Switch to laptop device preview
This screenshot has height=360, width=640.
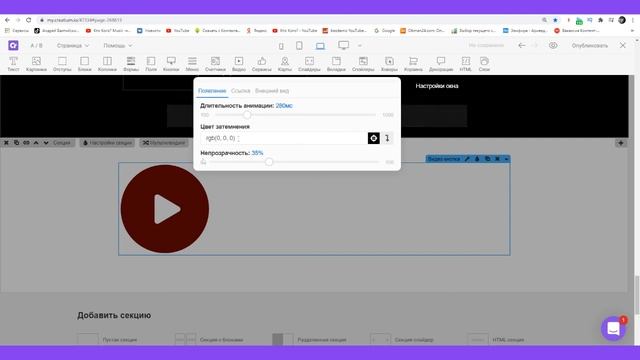coord(320,46)
